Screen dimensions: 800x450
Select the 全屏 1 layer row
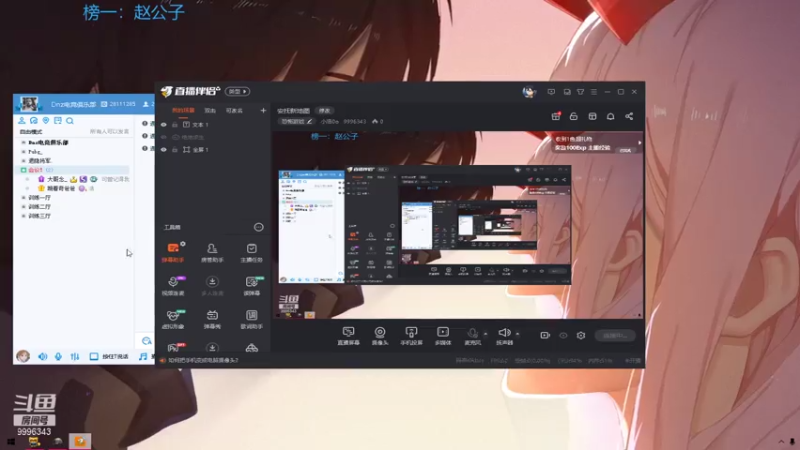(213, 149)
